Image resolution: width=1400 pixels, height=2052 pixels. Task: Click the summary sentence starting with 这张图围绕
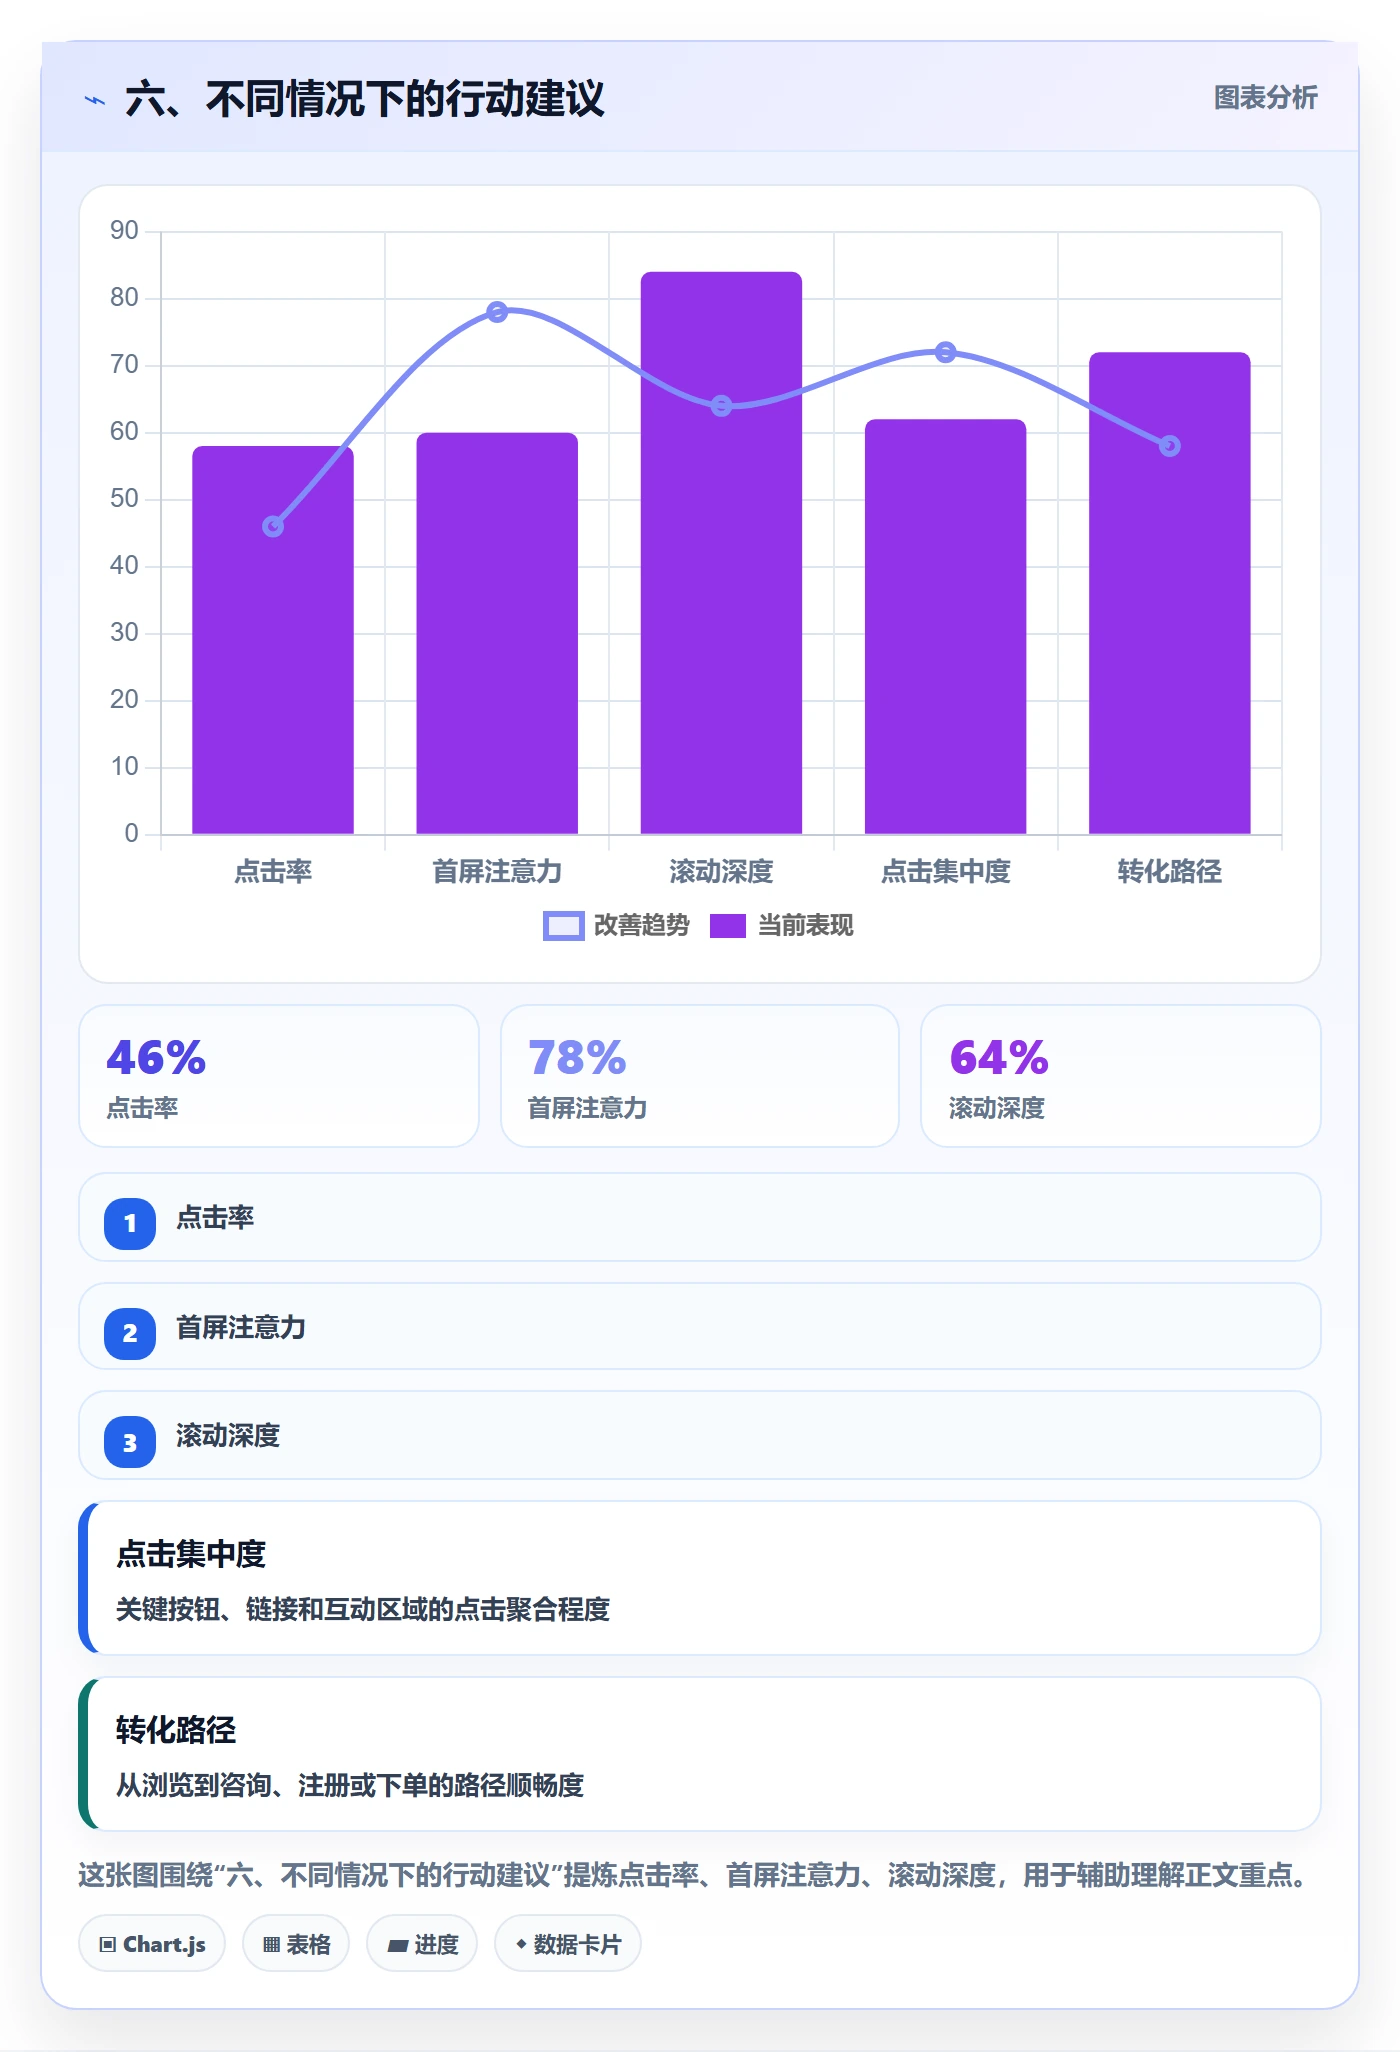pos(694,1875)
